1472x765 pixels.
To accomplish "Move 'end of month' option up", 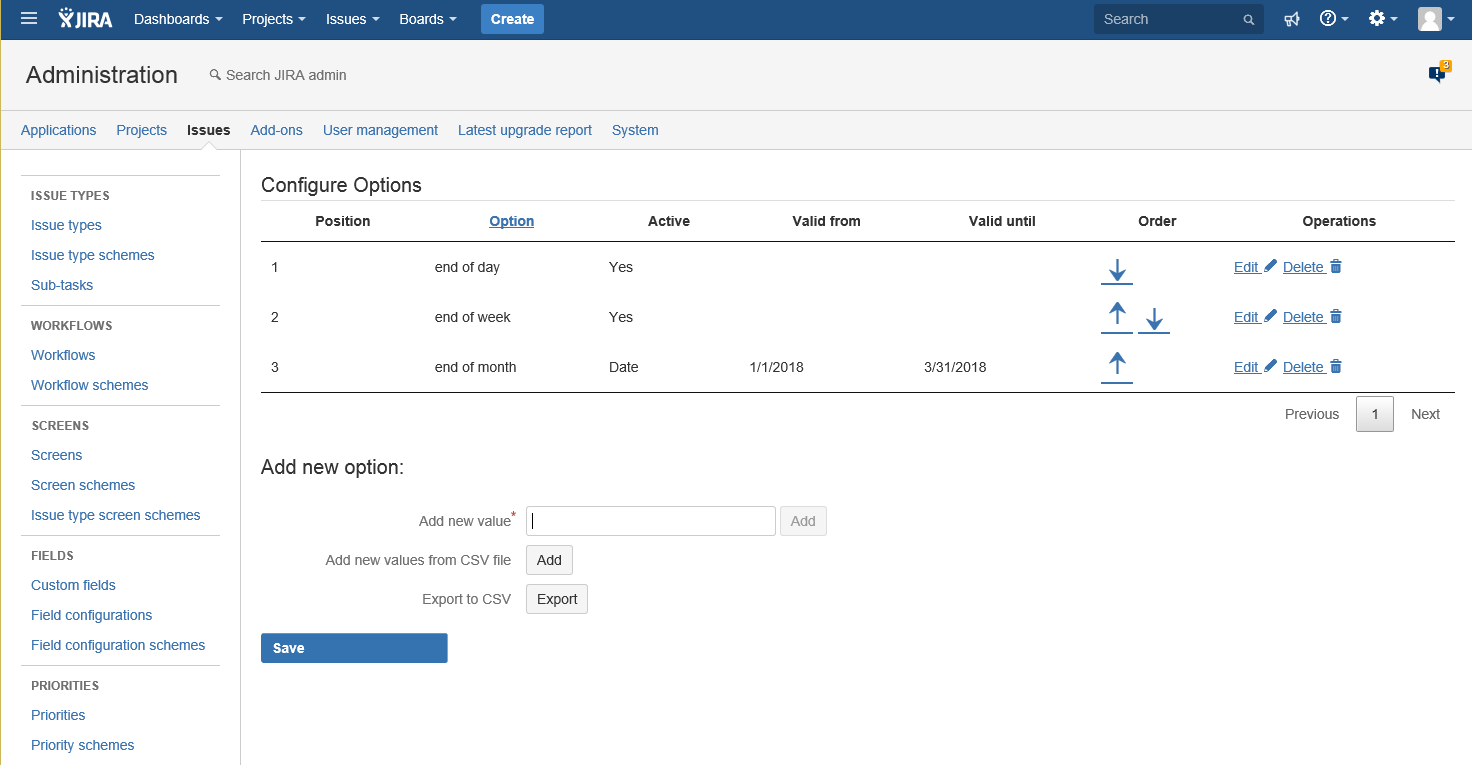I will tap(1117, 368).
